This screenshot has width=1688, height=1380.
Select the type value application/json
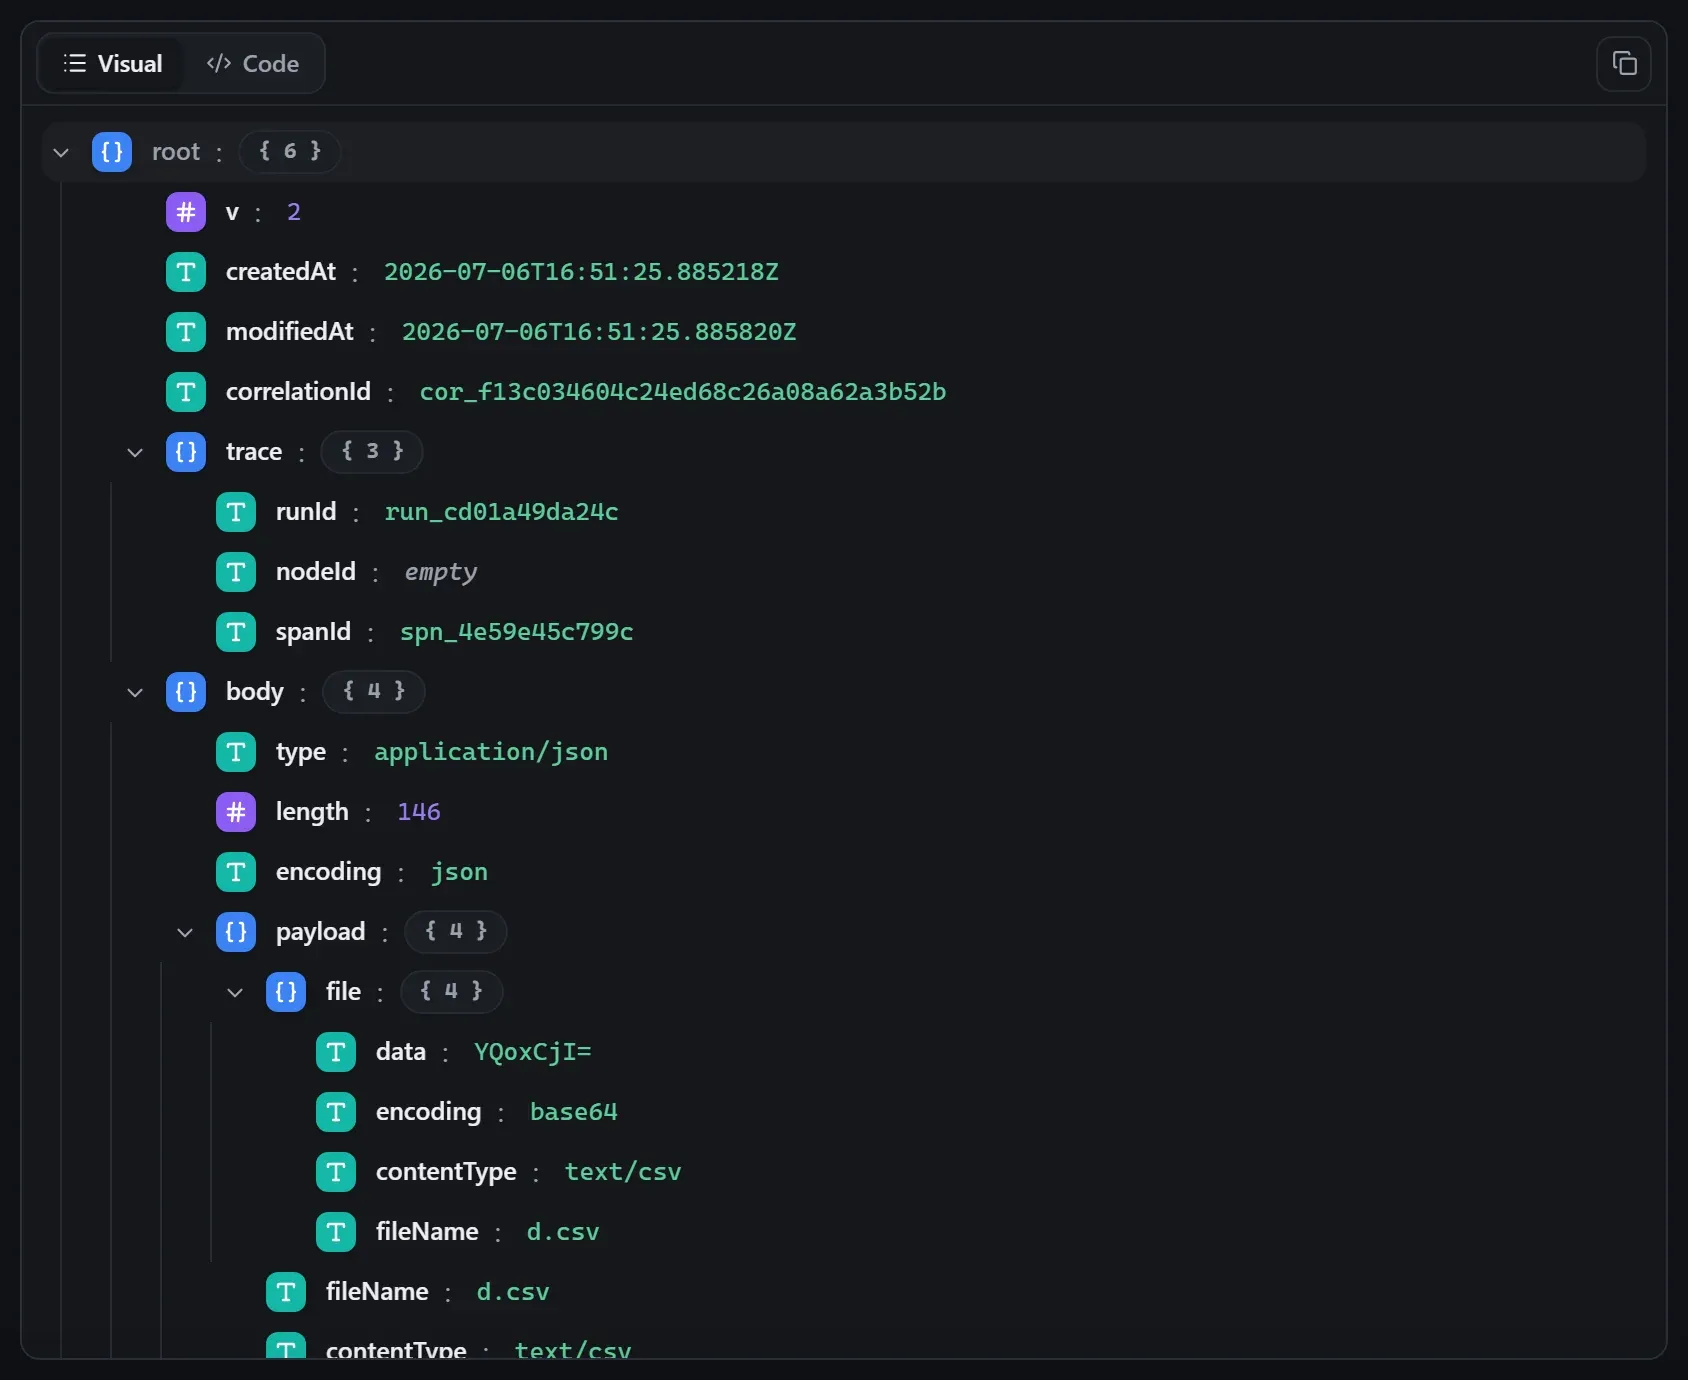click(491, 752)
